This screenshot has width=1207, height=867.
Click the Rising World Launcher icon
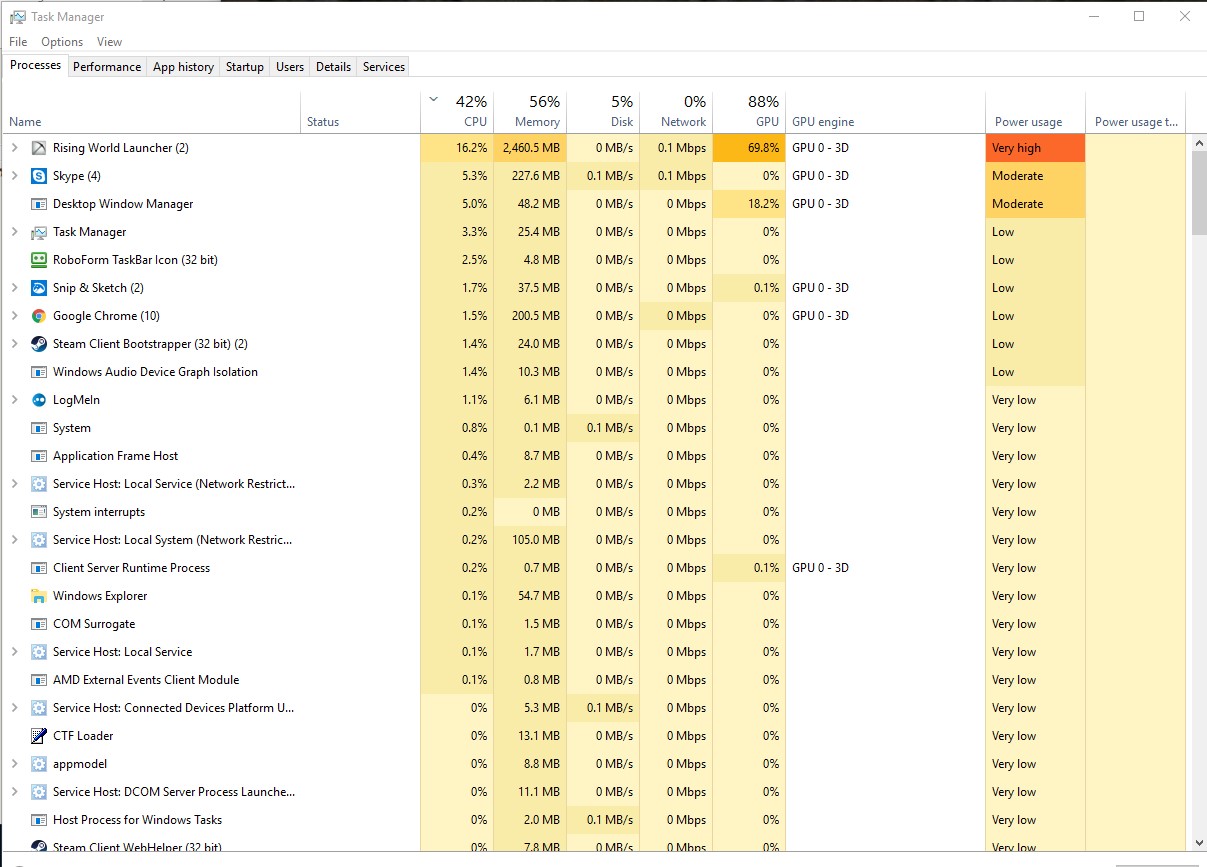tap(38, 148)
